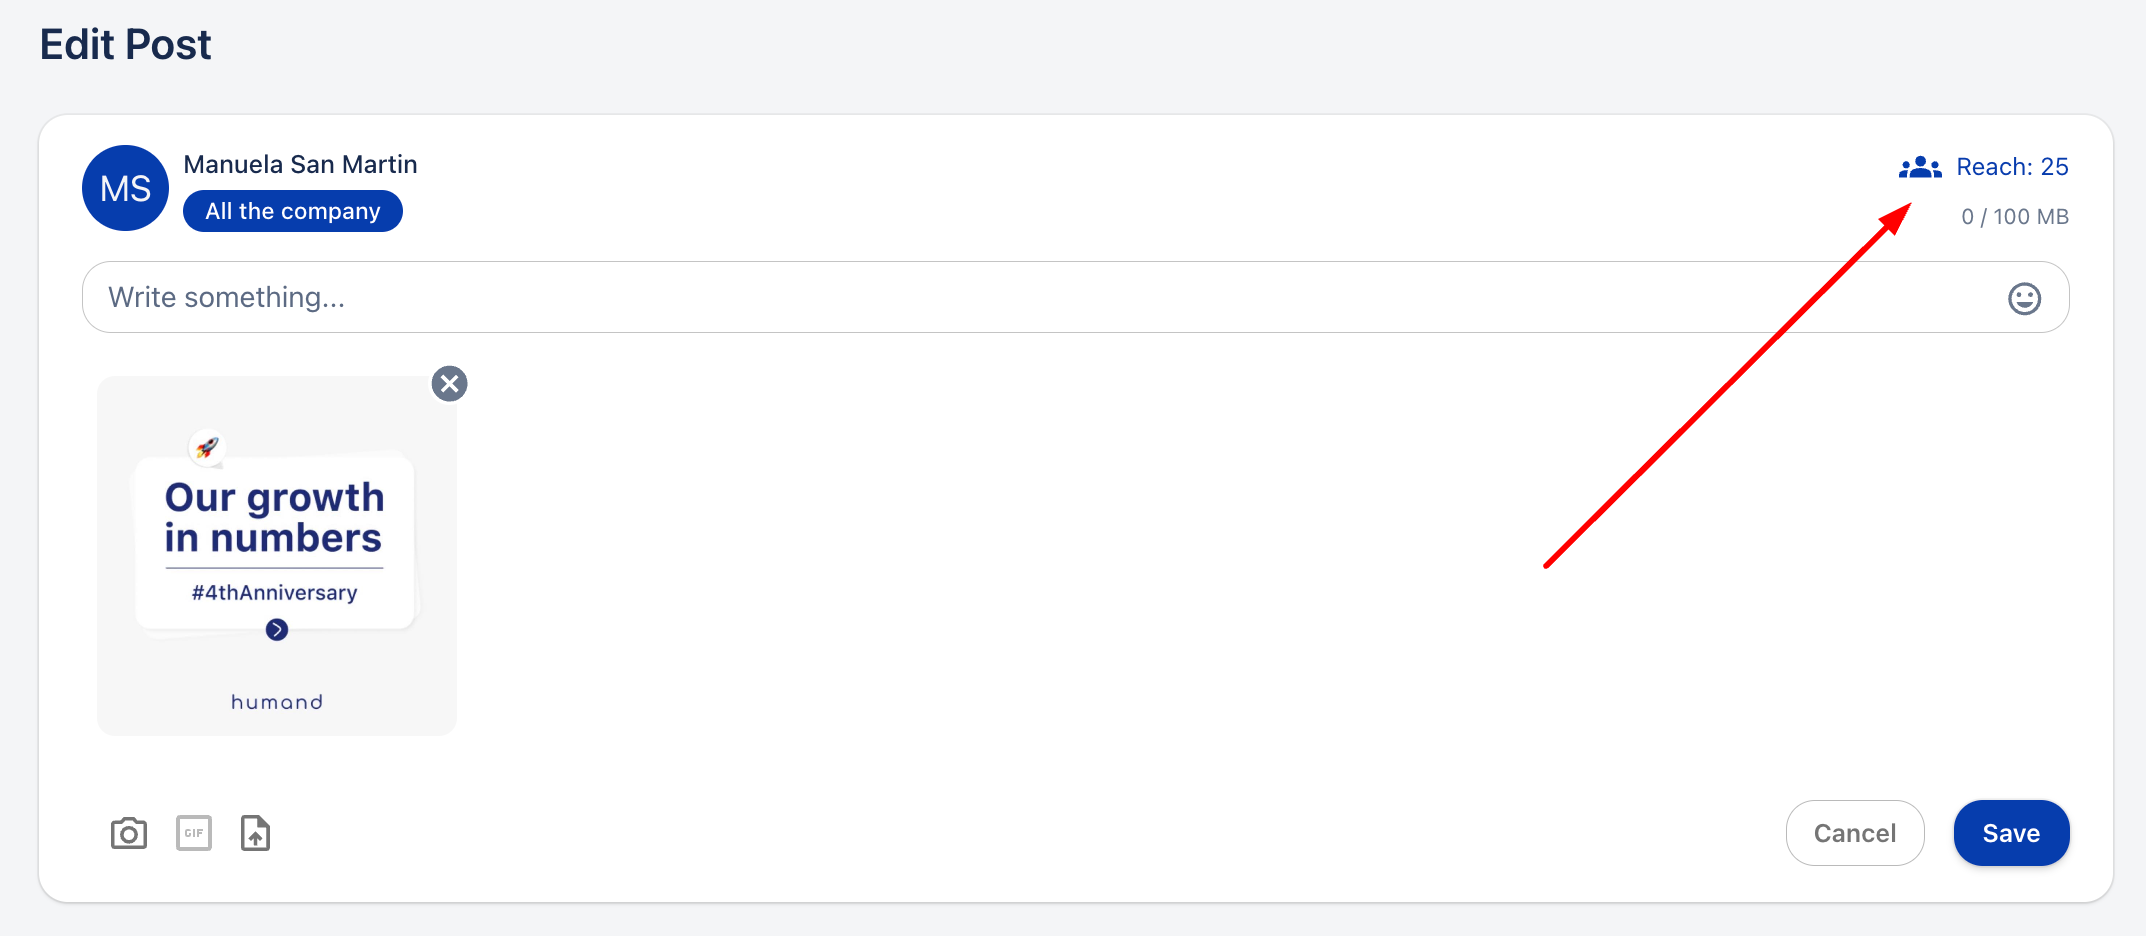This screenshot has height=936, width=2146.
Task: Click the 0 / 100 MB storage indicator
Action: click(2015, 217)
